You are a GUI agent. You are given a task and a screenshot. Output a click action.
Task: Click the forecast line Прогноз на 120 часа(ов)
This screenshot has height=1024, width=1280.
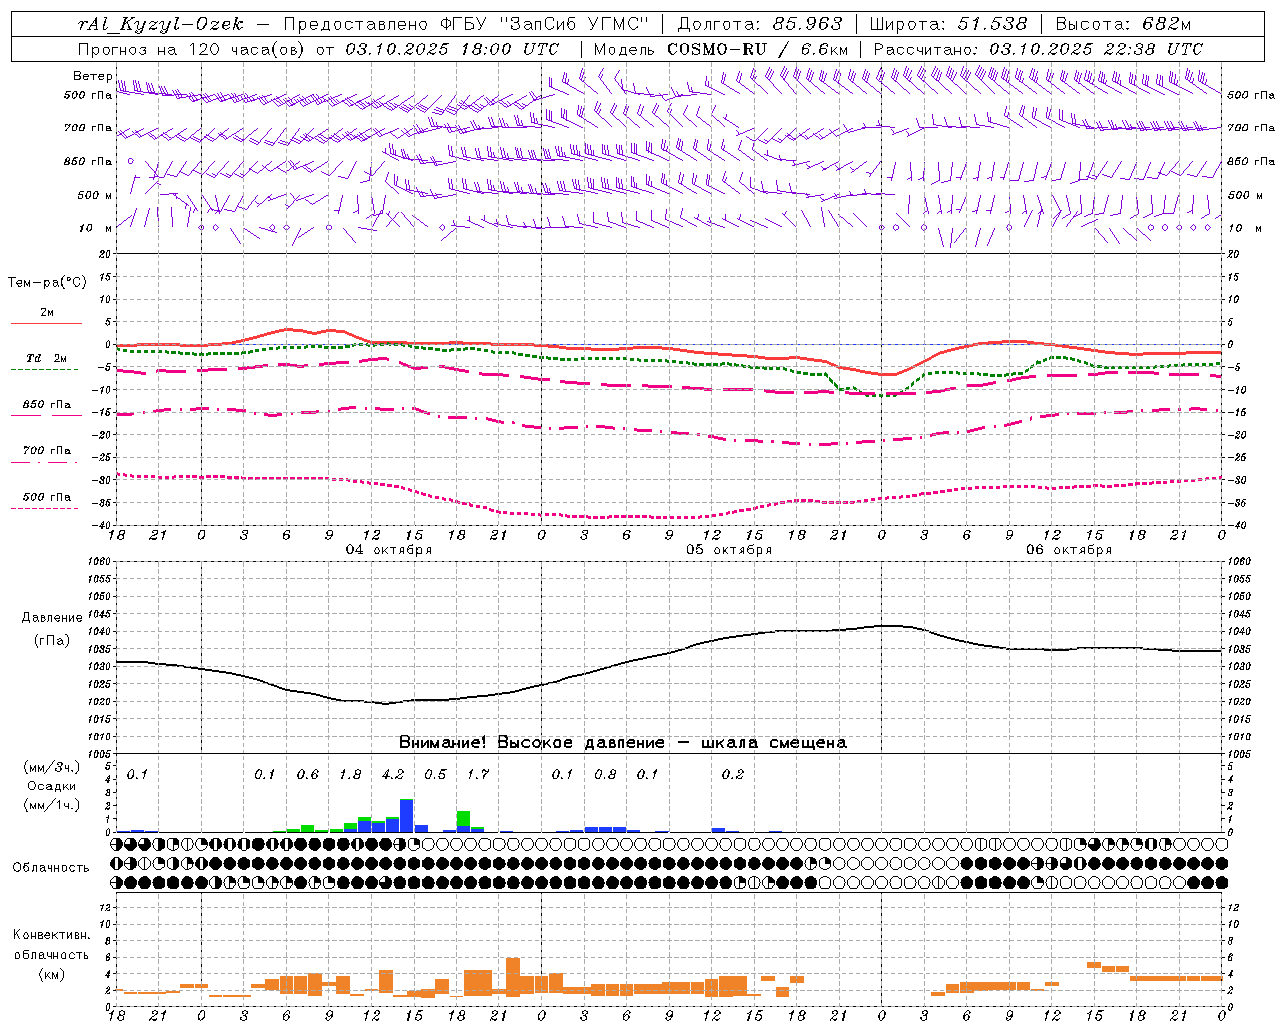[x=193, y=49]
